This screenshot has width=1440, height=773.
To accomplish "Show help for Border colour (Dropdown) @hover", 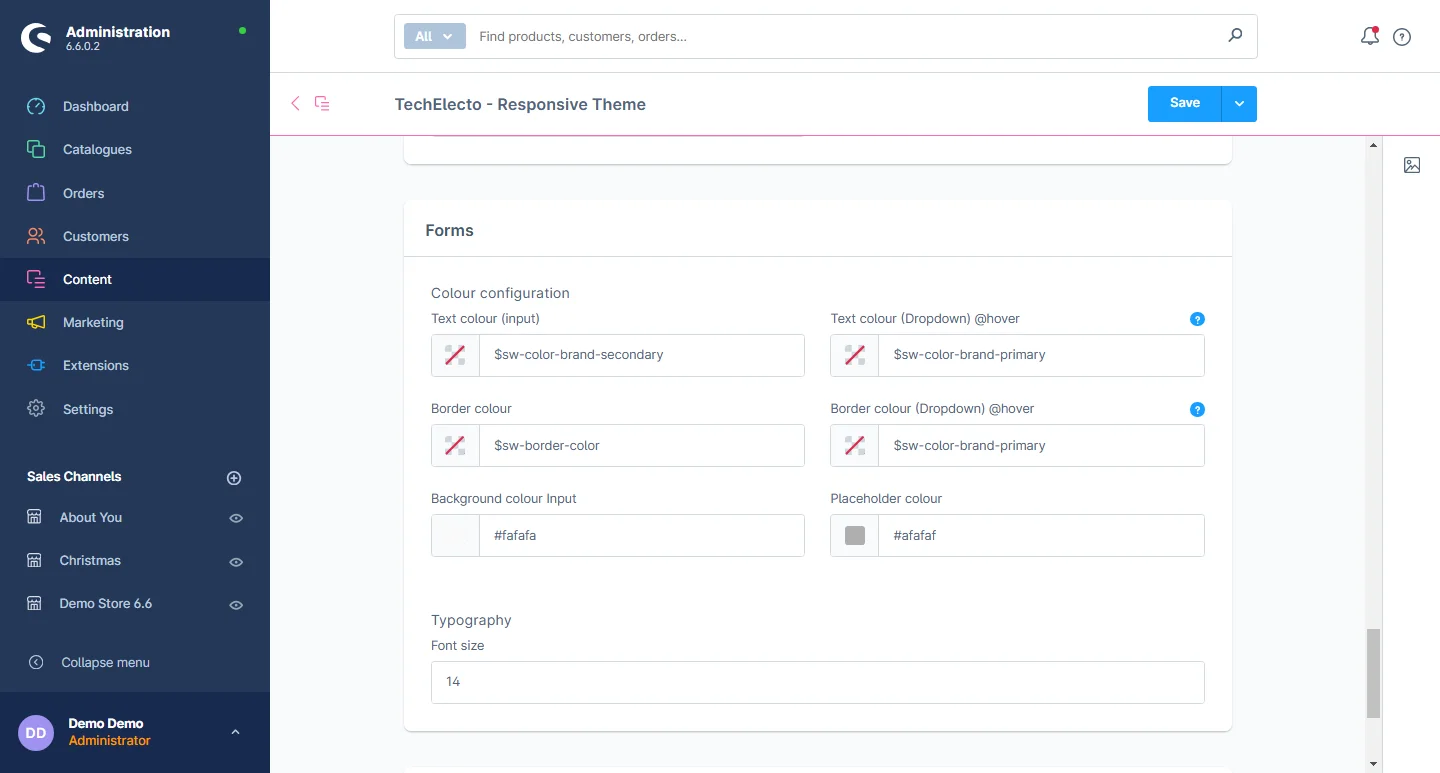I will 1197,409.
